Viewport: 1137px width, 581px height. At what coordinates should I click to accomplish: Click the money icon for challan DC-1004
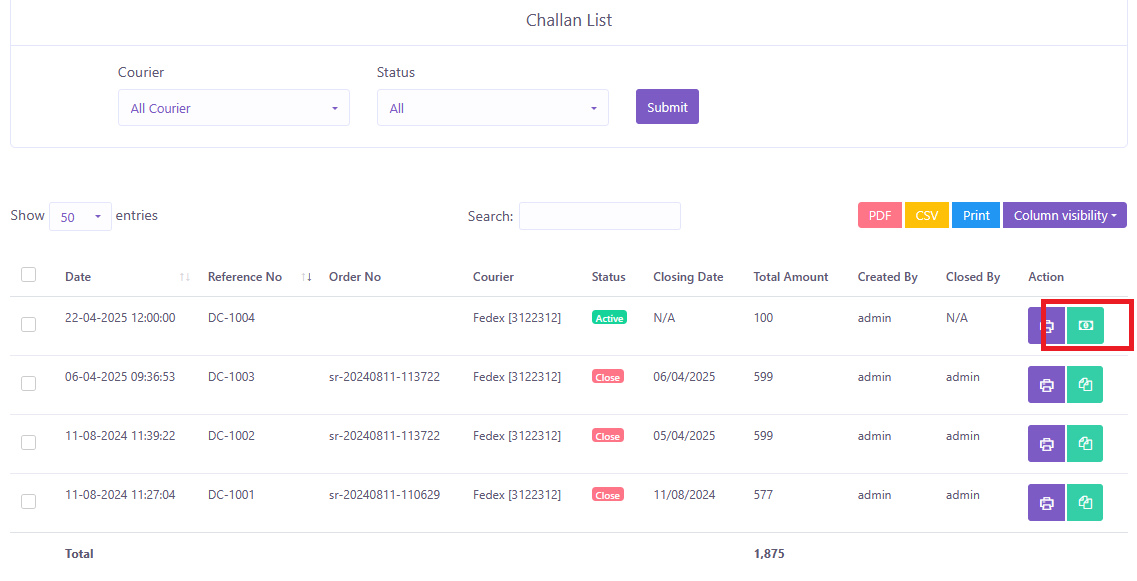[1085, 326]
